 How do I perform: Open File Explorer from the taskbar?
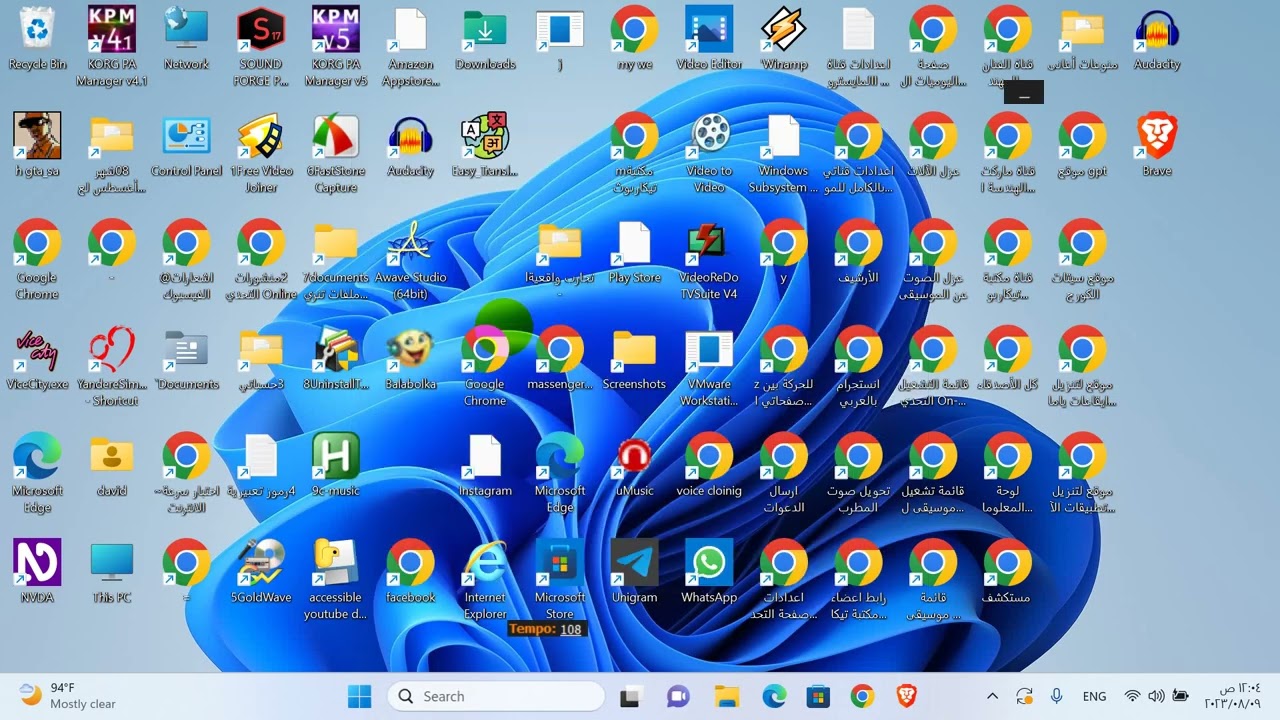pyautogui.click(x=726, y=696)
